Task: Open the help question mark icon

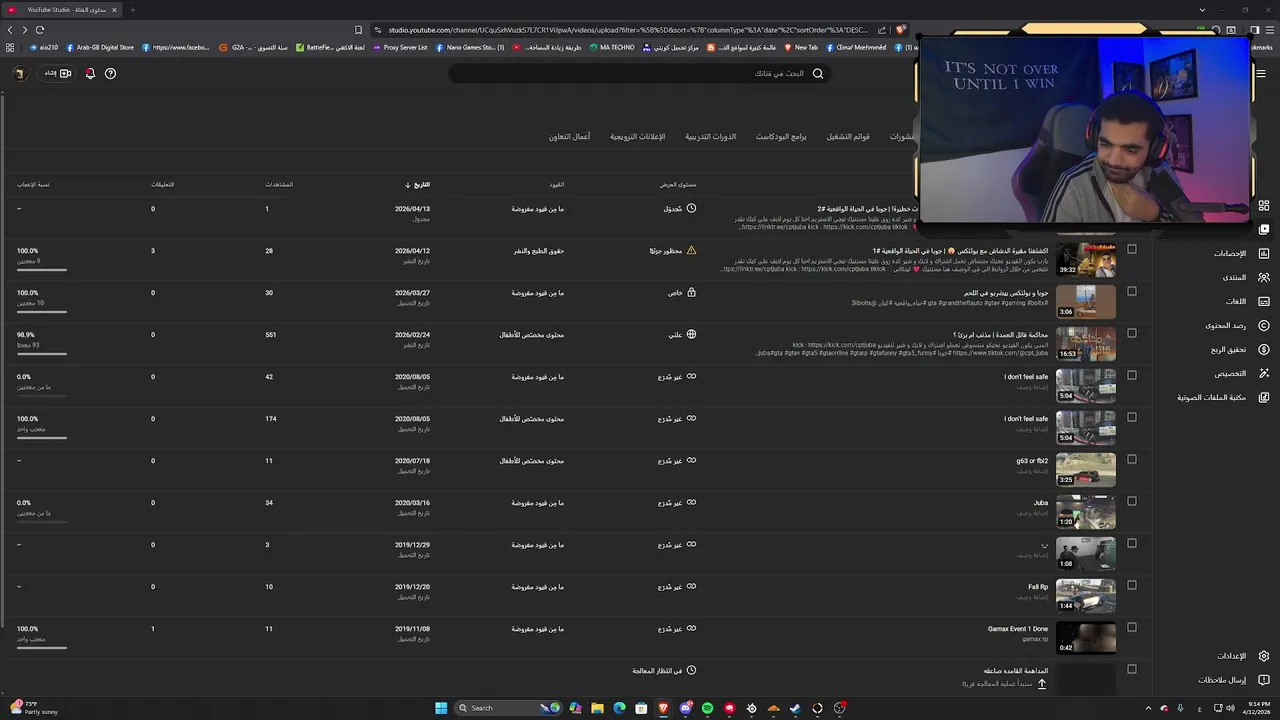Action: [110, 73]
